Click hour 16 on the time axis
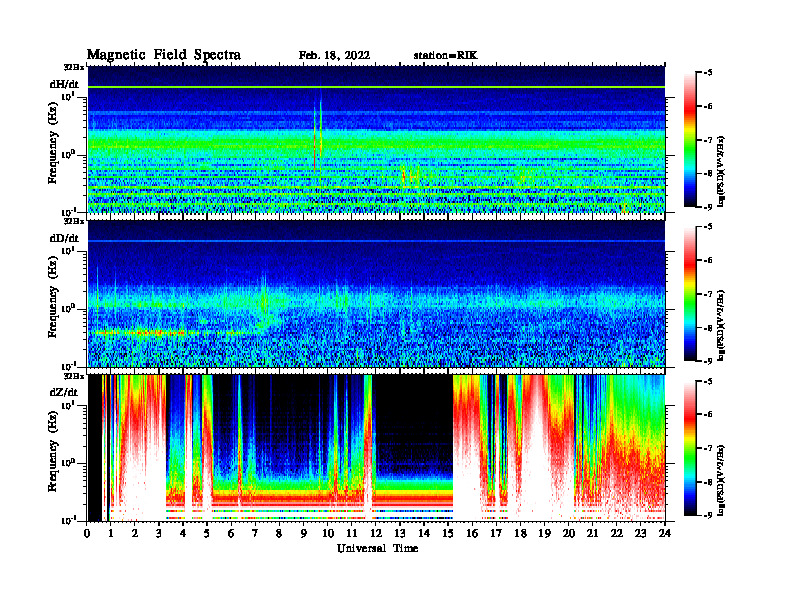The height and width of the screenshot is (612, 792). click(x=472, y=533)
